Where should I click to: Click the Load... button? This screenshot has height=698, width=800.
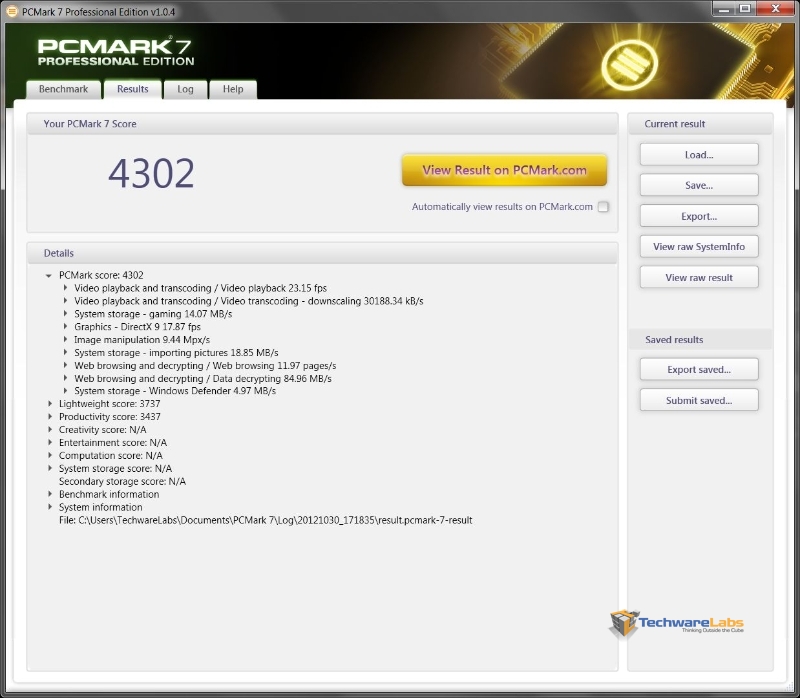coord(699,155)
